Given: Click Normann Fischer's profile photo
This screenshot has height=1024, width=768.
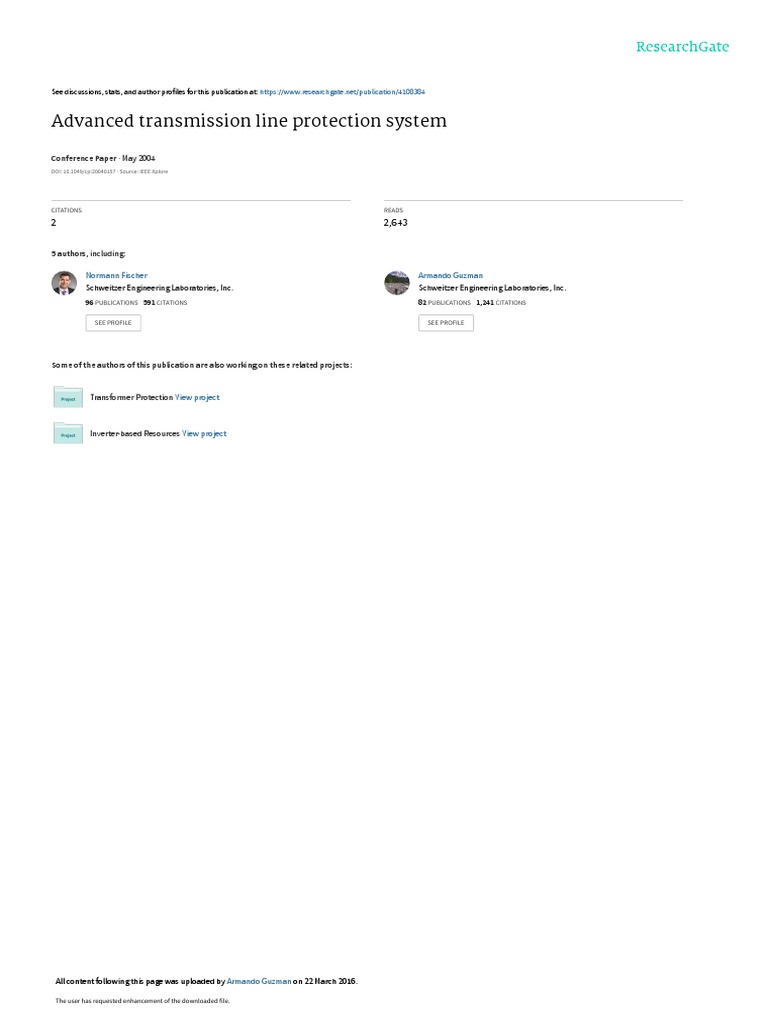Looking at the screenshot, I should (x=64, y=283).
